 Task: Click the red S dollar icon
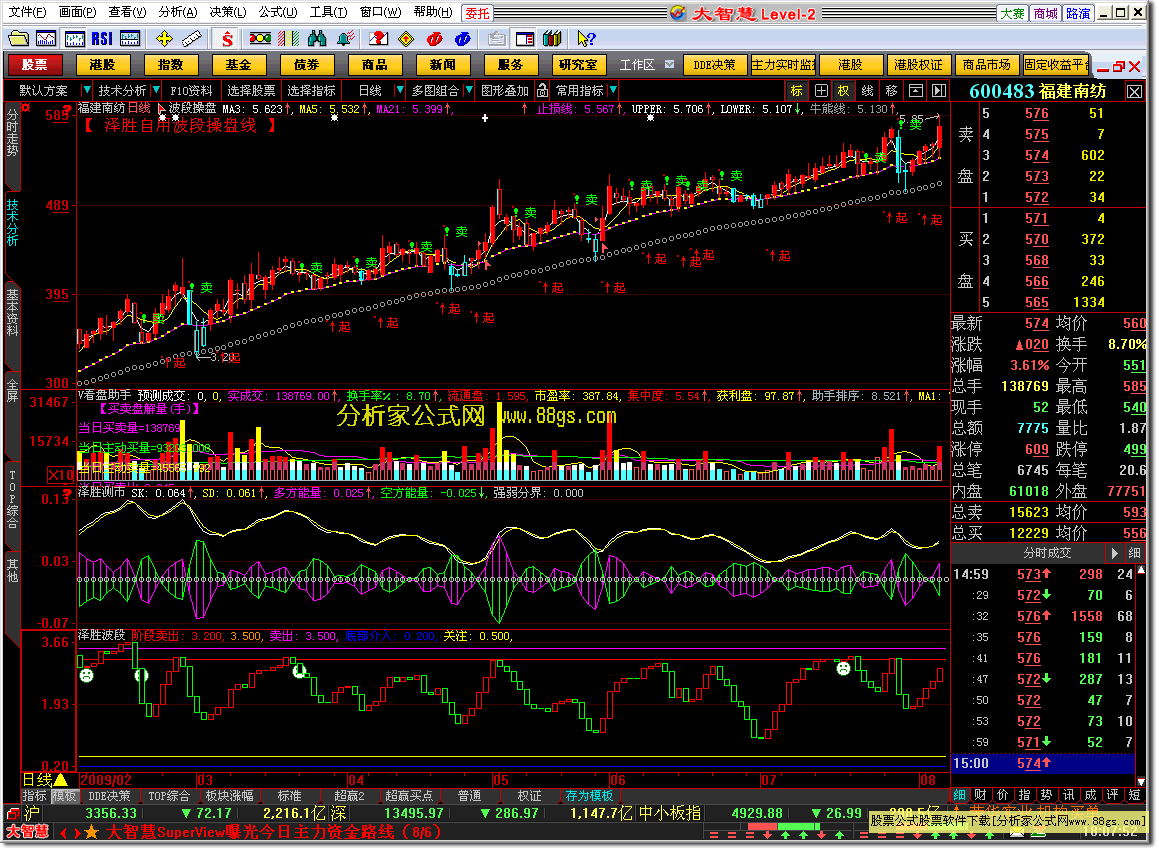click(x=227, y=38)
